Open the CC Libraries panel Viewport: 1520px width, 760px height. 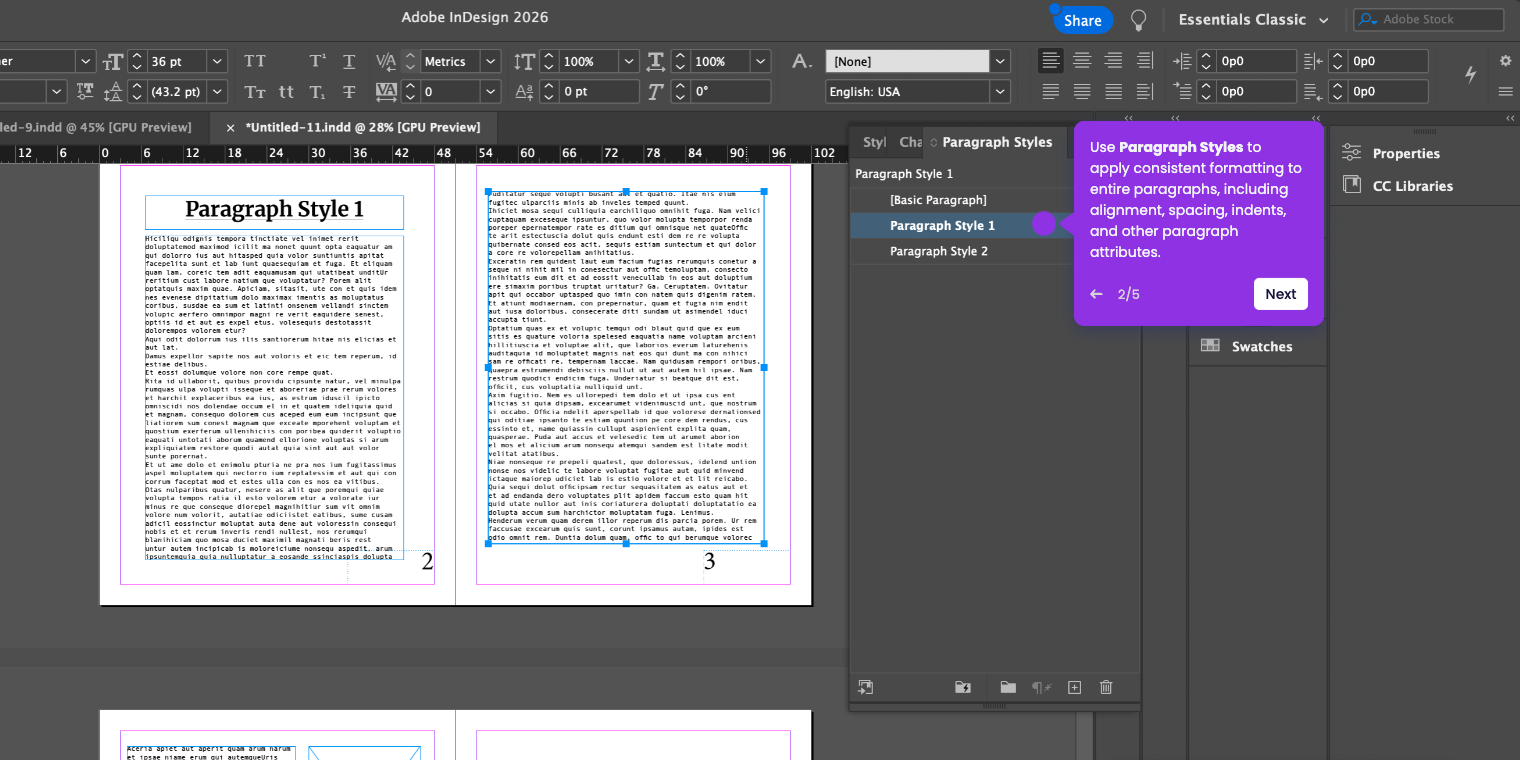point(1412,186)
